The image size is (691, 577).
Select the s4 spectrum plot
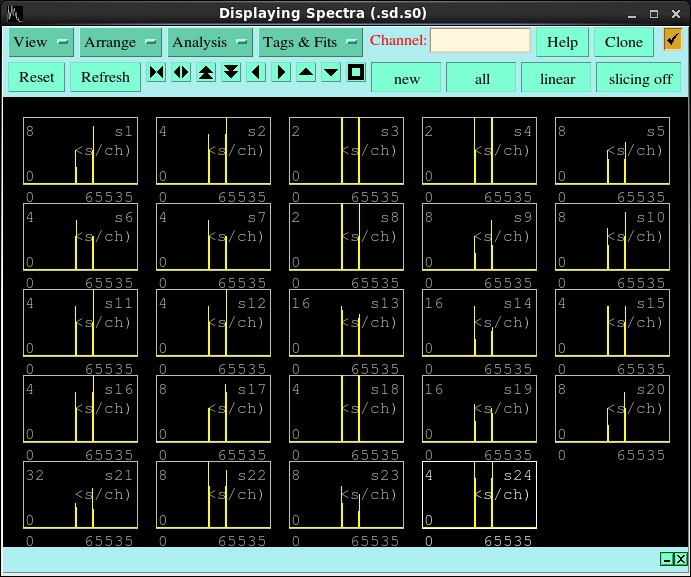[479, 151]
